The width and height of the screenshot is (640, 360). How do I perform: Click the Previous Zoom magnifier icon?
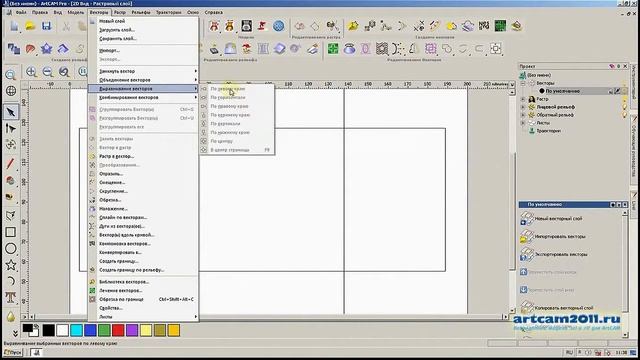point(64,72)
